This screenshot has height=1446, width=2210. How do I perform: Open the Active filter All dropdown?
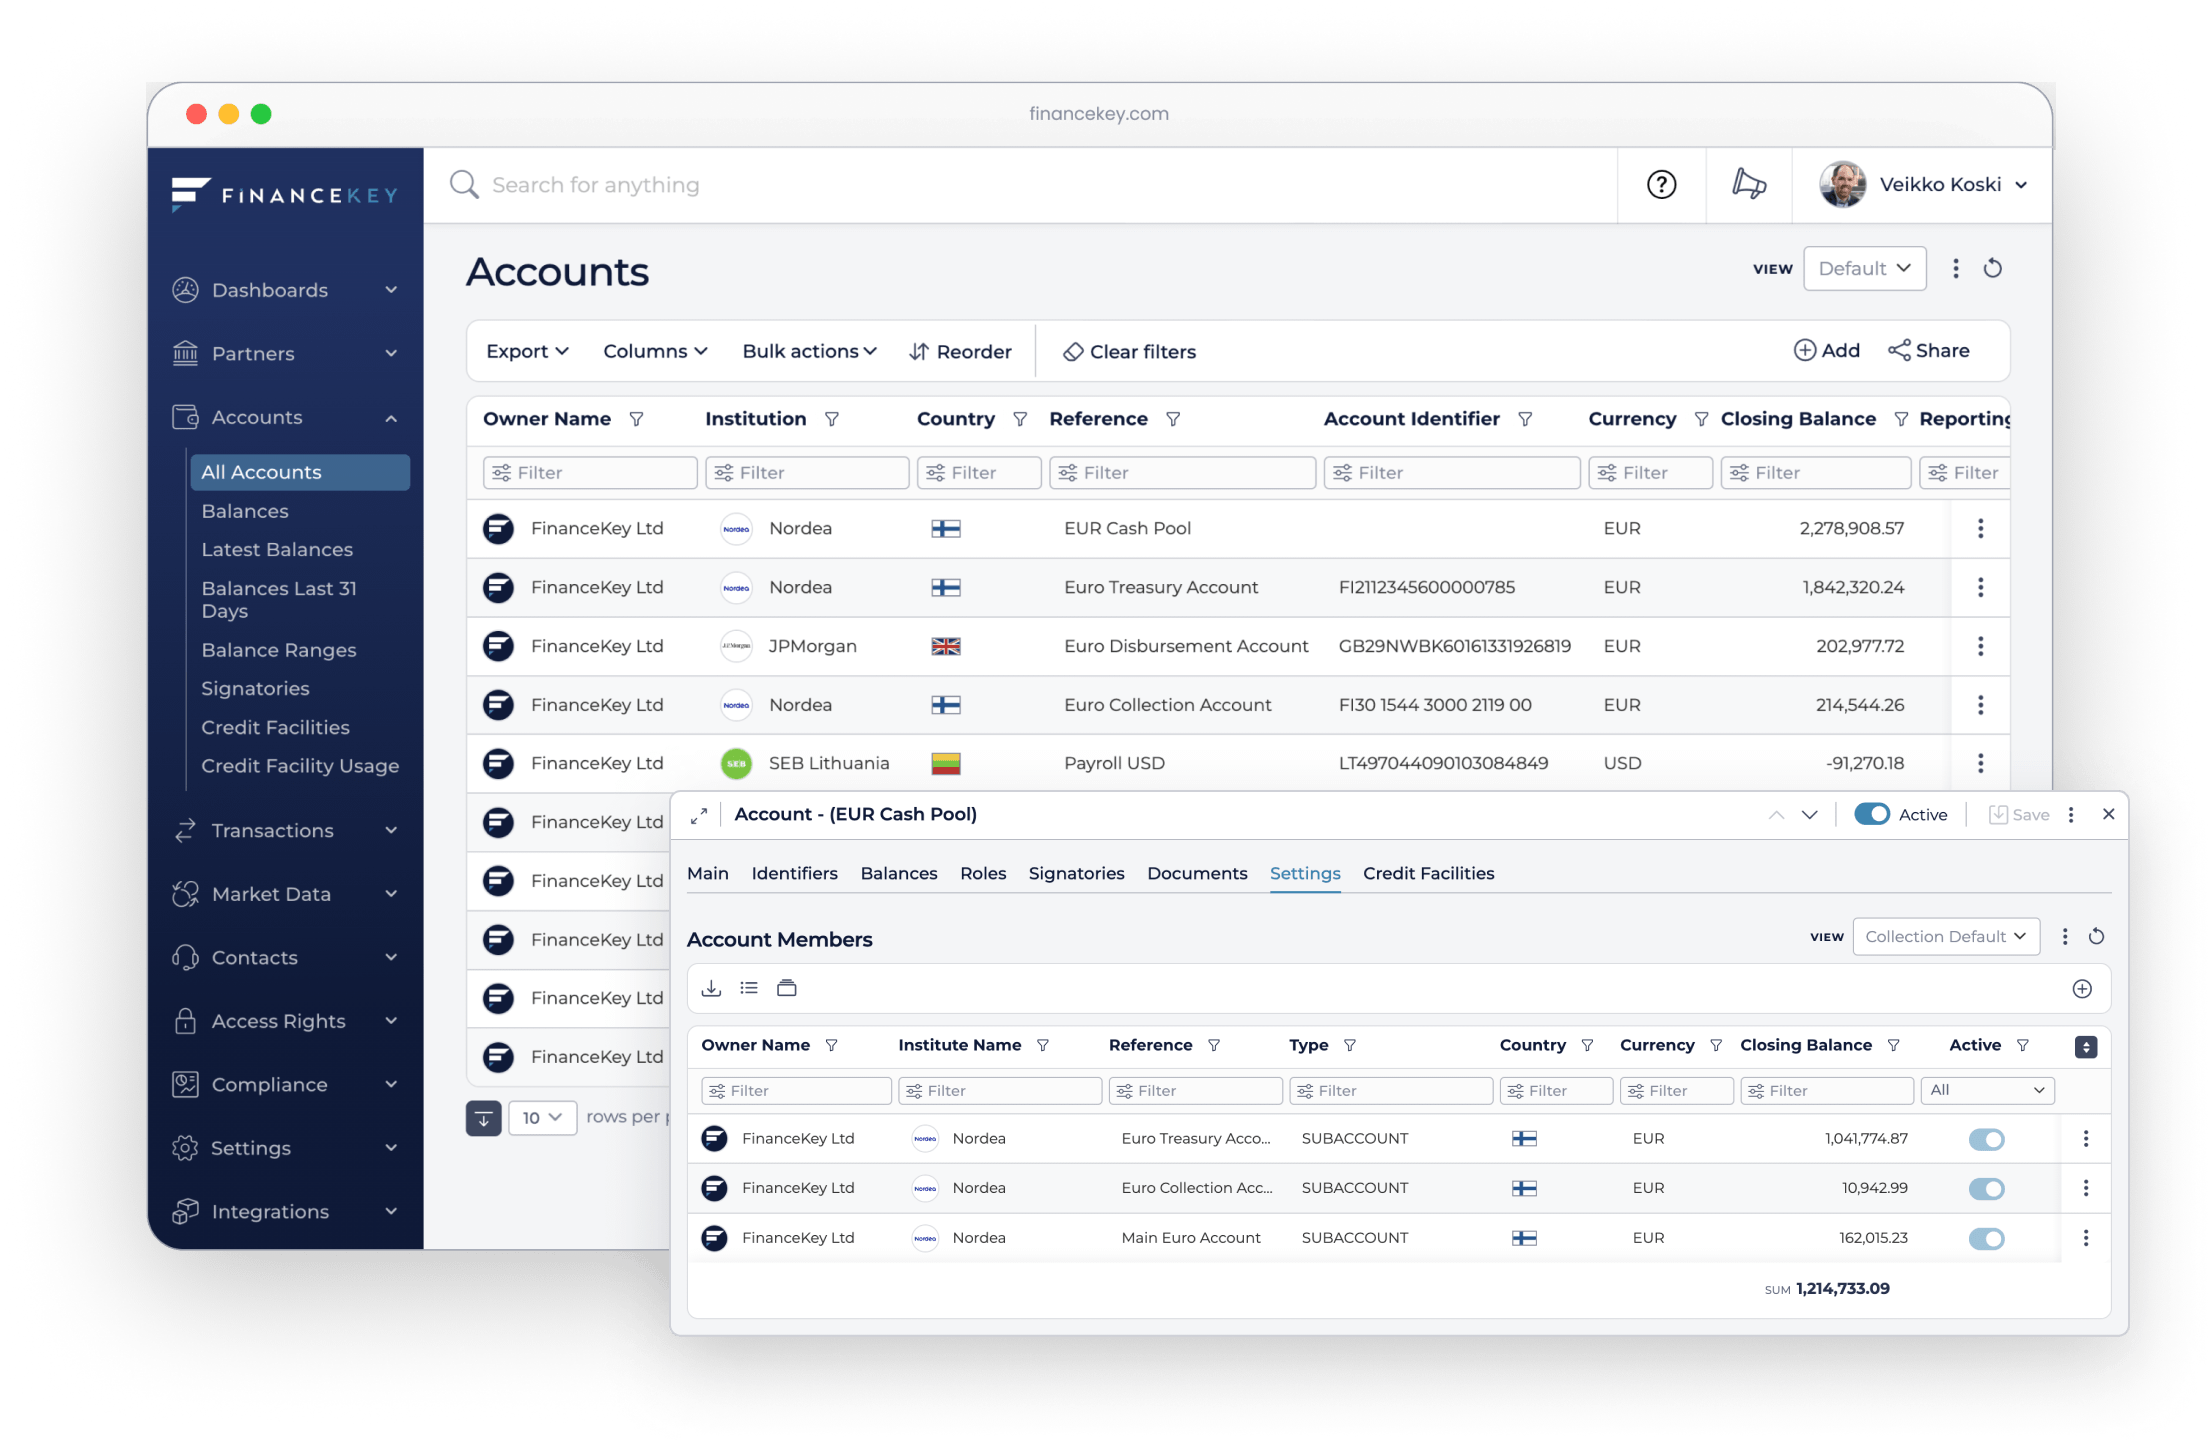(1987, 1090)
